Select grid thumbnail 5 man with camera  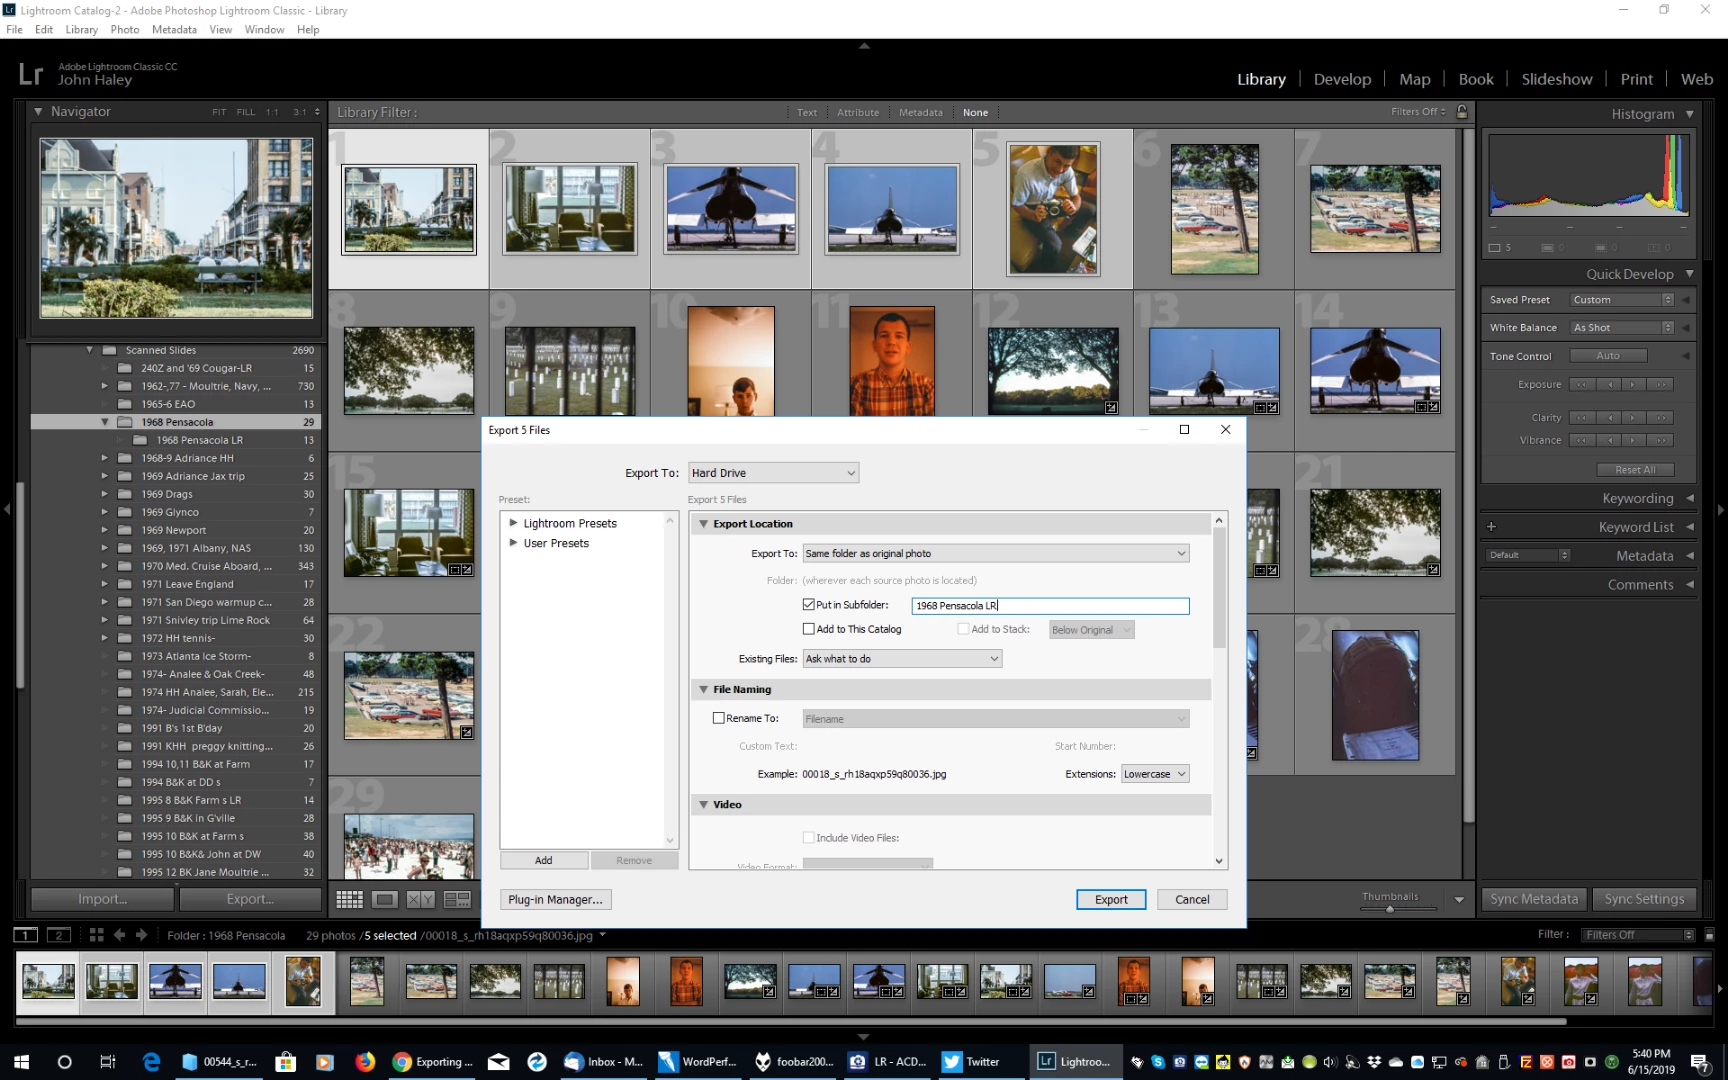click(x=1053, y=209)
